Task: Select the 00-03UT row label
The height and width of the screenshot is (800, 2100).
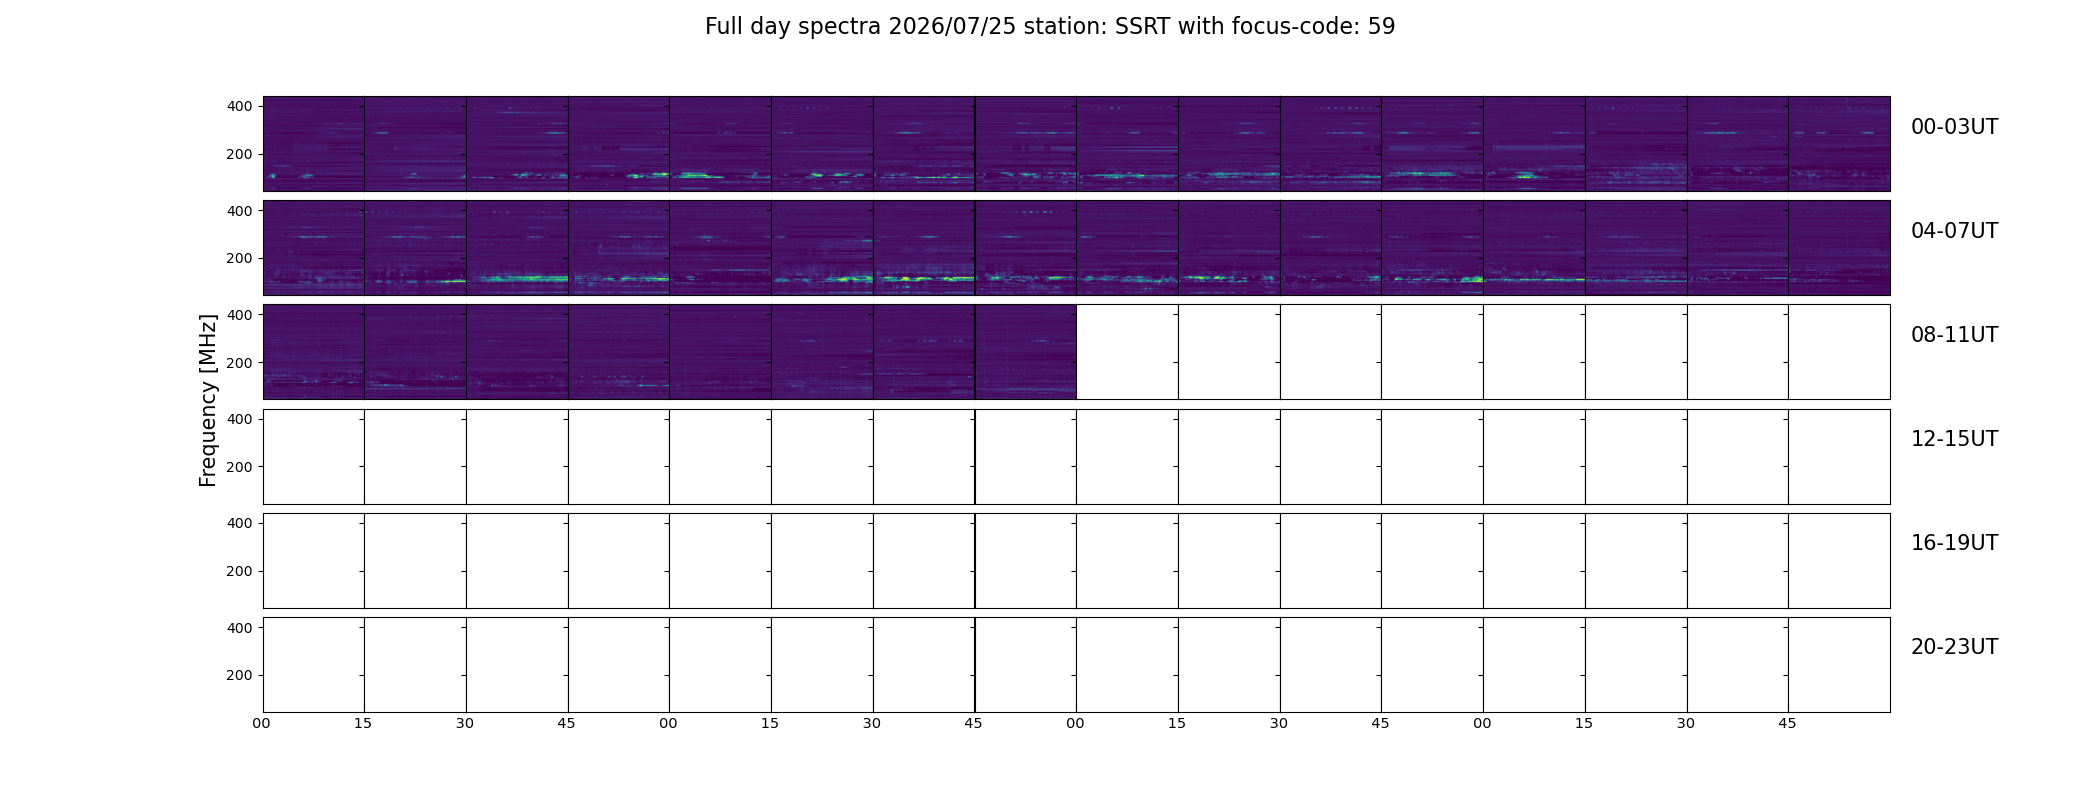Action: pos(1954,127)
